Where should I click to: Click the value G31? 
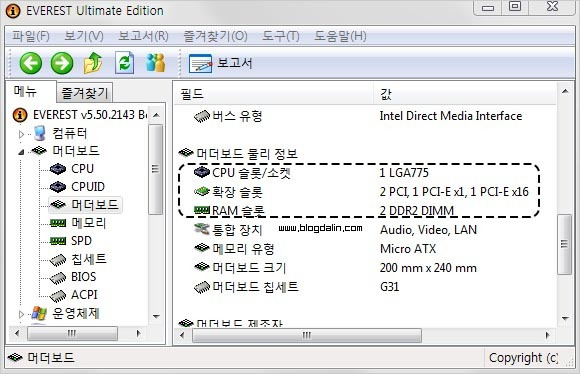coord(390,287)
